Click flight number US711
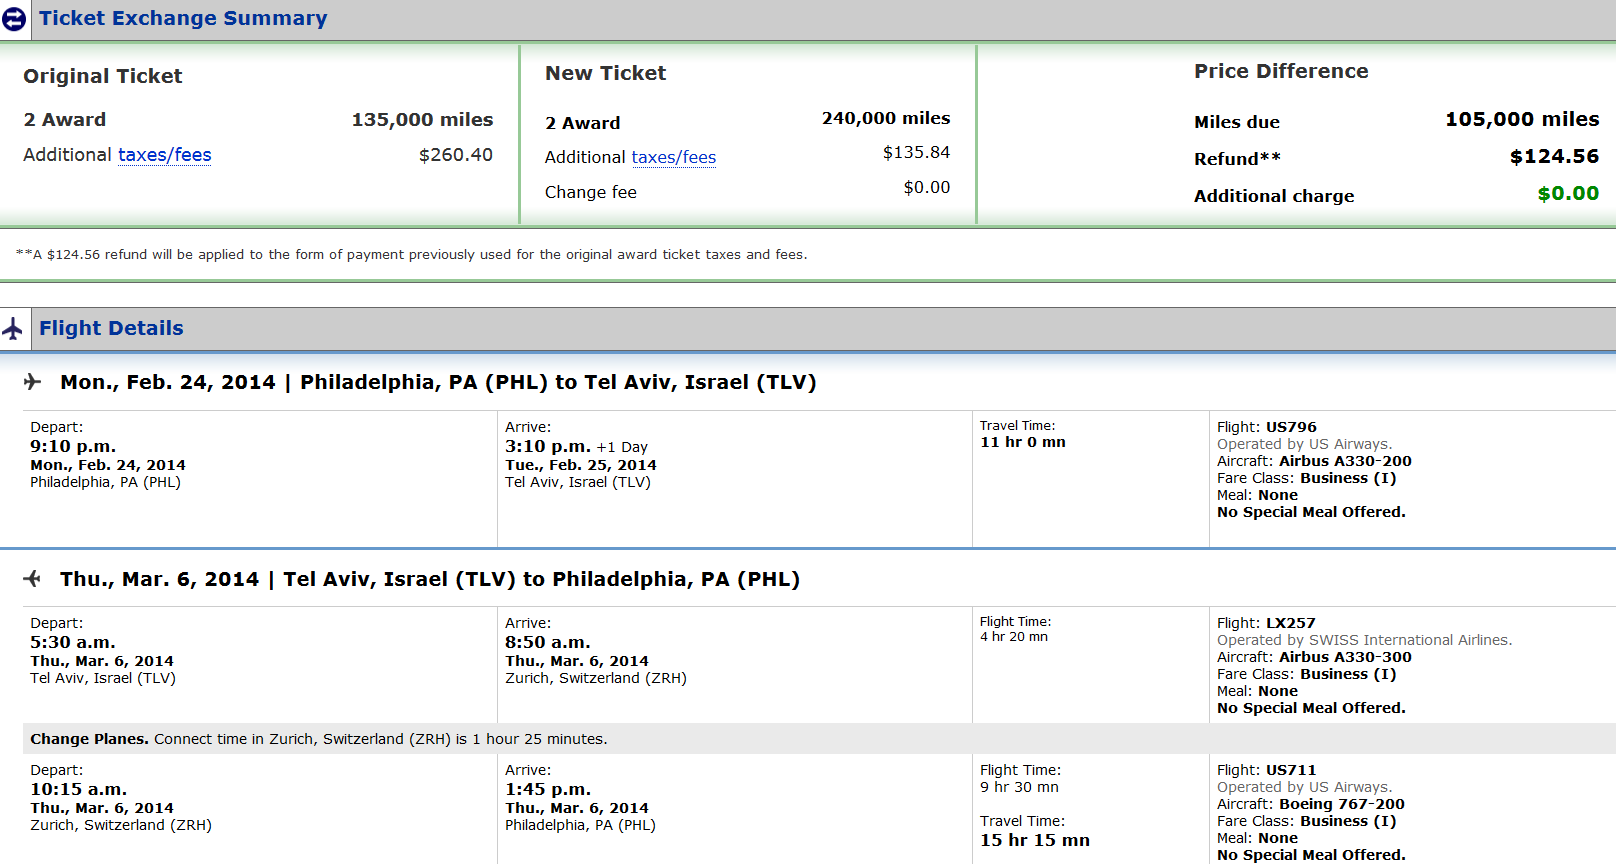The image size is (1616, 864). pyautogui.click(x=1291, y=770)
